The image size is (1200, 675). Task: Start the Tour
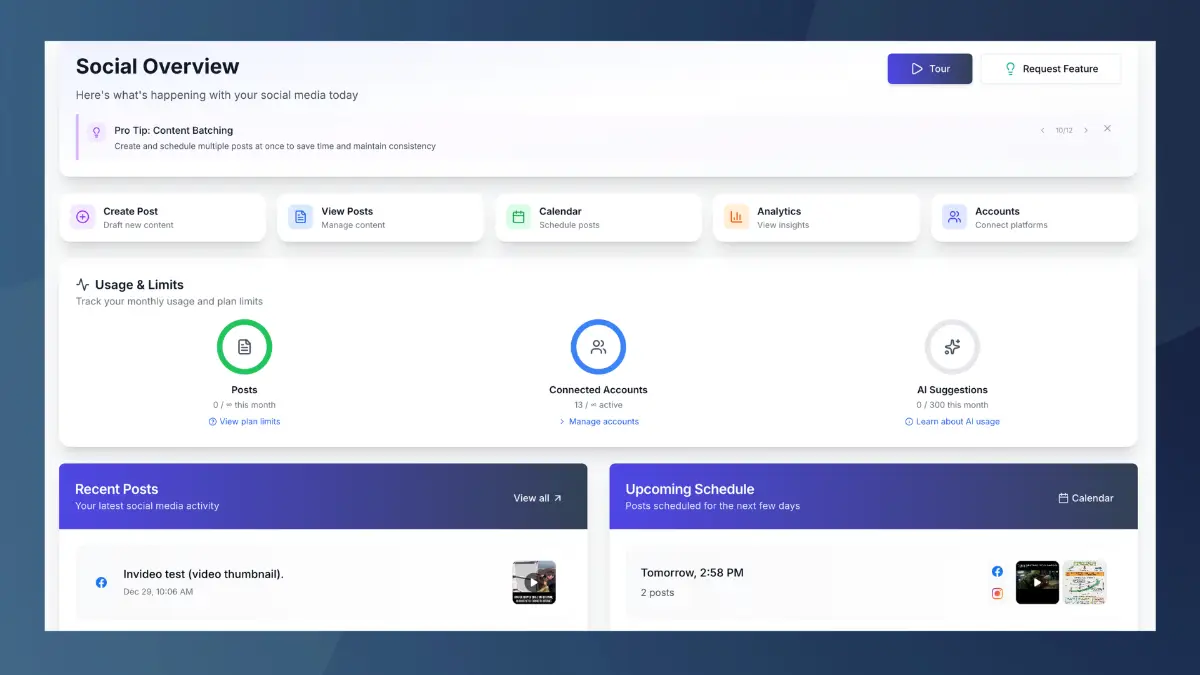tap(929, 69)
